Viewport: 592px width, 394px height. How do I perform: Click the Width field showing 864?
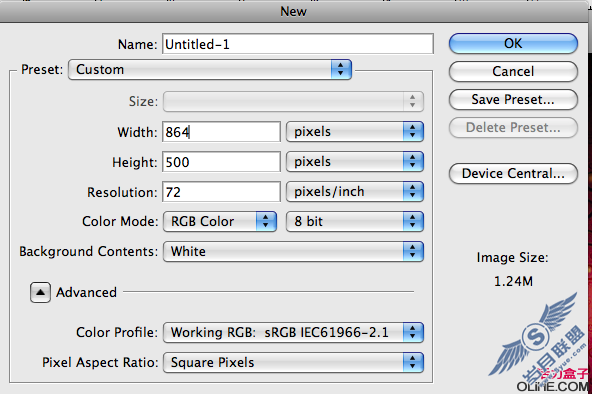(x=222, y=132)
